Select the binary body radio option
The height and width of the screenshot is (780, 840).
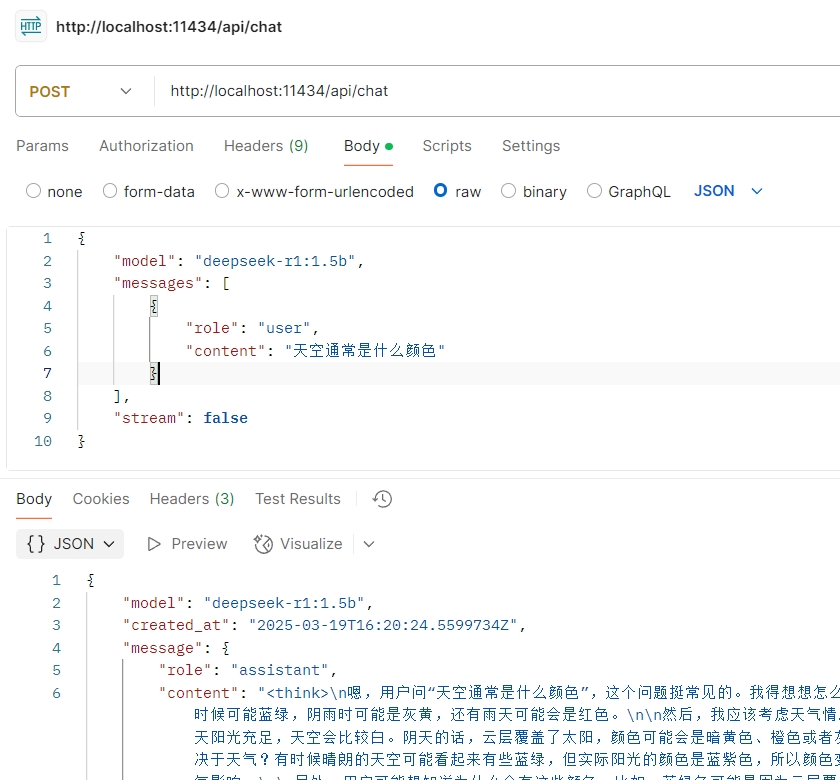coord(509,191)
